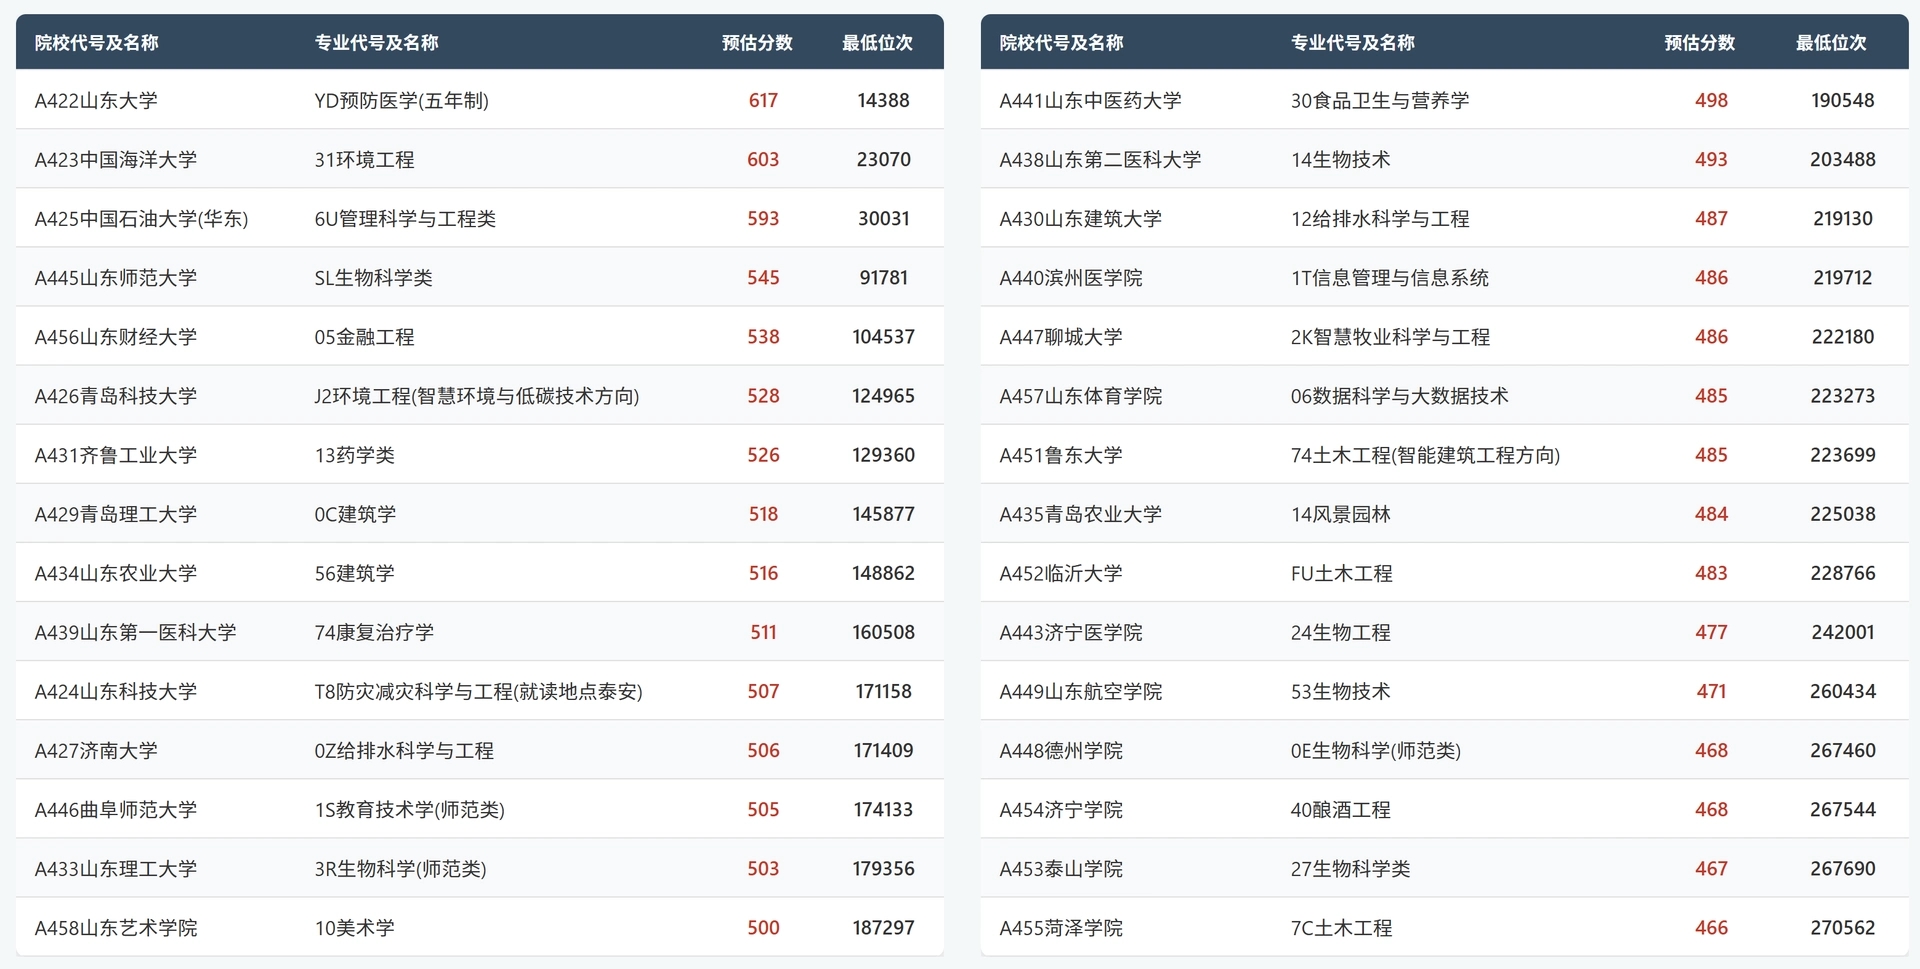This screenshot has height=969, width=1920.
Task: Select the major 13药学类
Action: click(354, 454)
